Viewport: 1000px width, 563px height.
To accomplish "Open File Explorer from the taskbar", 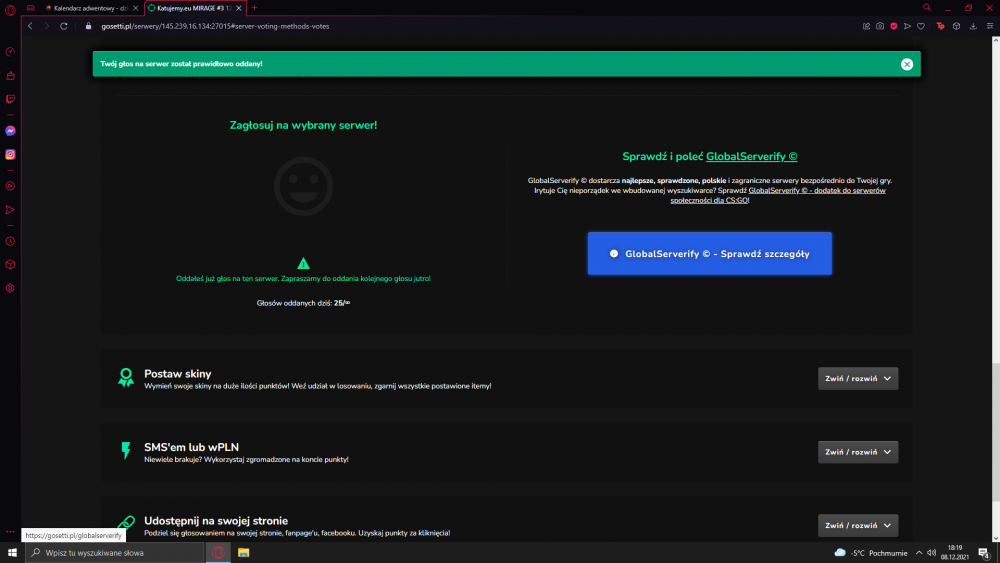I will tap(243, 553).
